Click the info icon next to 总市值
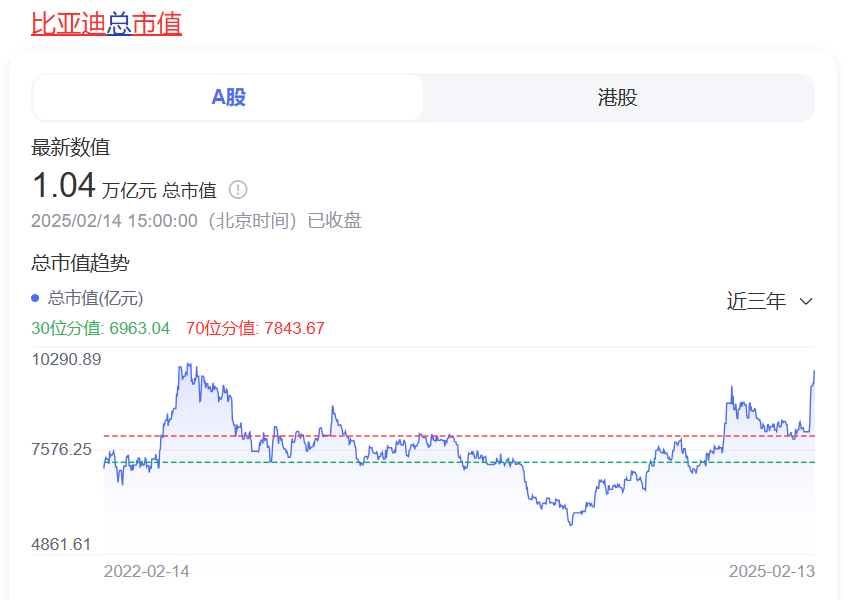The image size is (853, 600). pyautogui.click(x=239, y=189)
